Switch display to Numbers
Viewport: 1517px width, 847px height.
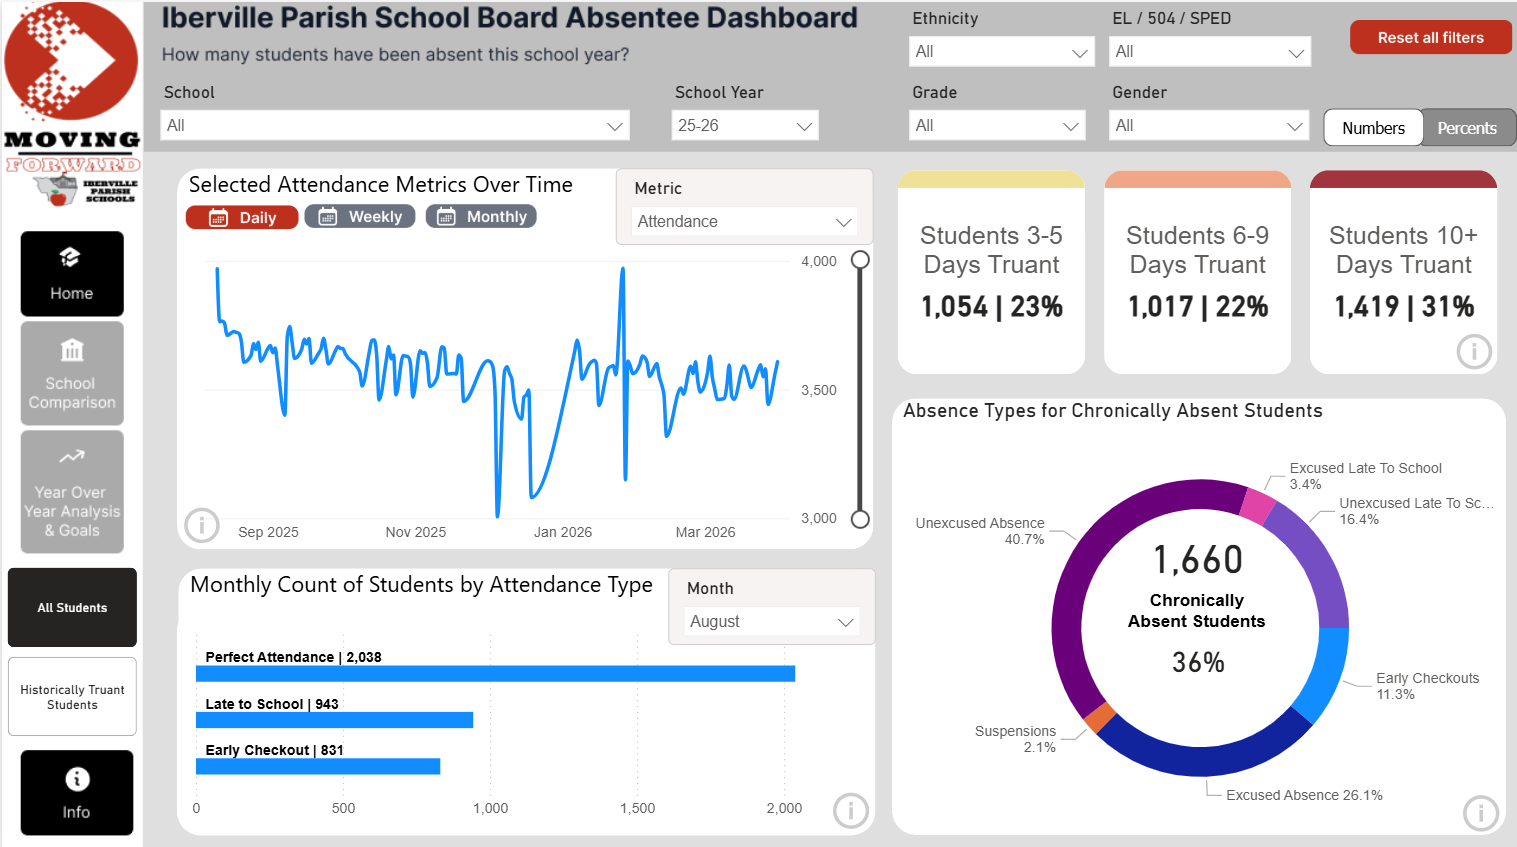click(1373, 128)
